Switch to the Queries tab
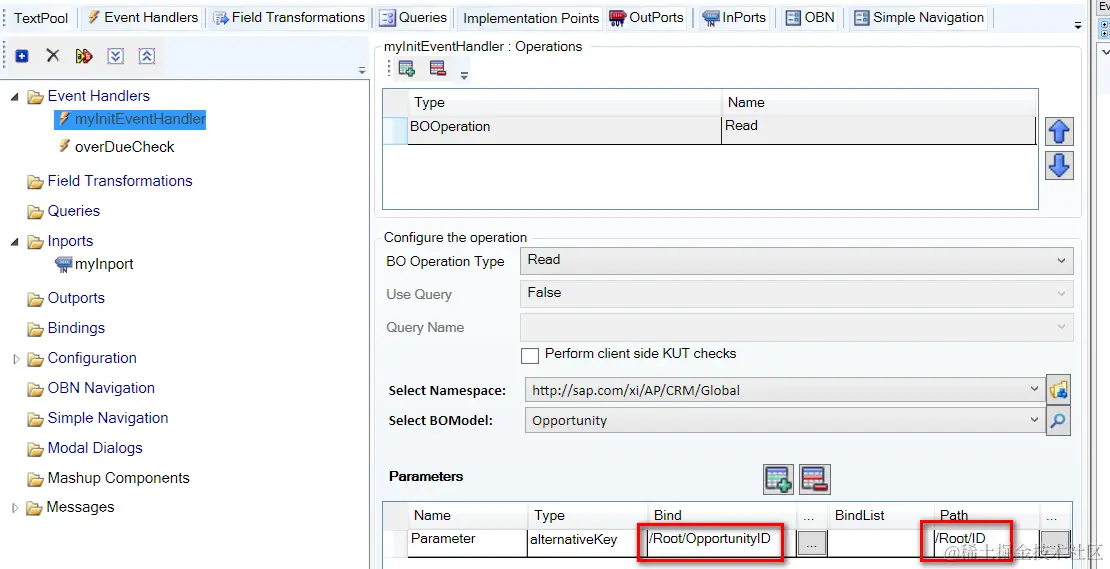The width and height of the screenshot is (1110, 569). pos(413,18)
